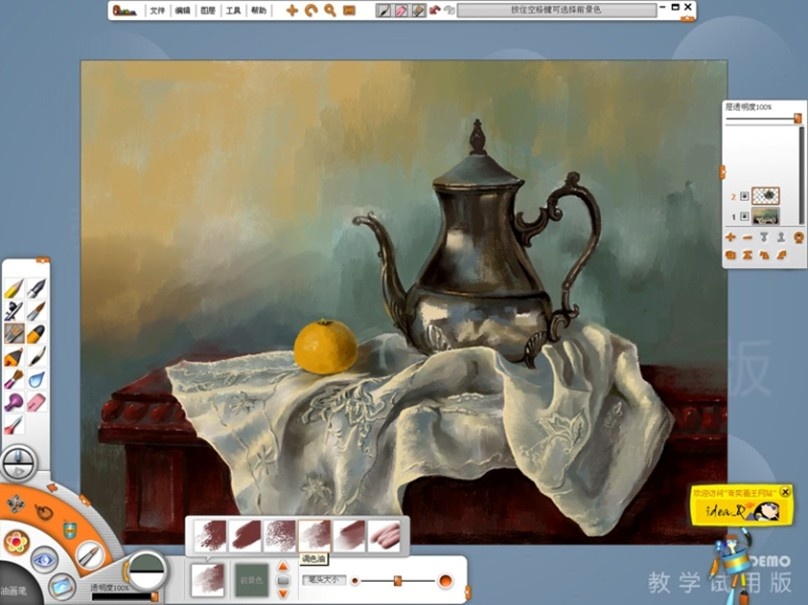Click the orange up arrow beside swatch

(283, 567)
